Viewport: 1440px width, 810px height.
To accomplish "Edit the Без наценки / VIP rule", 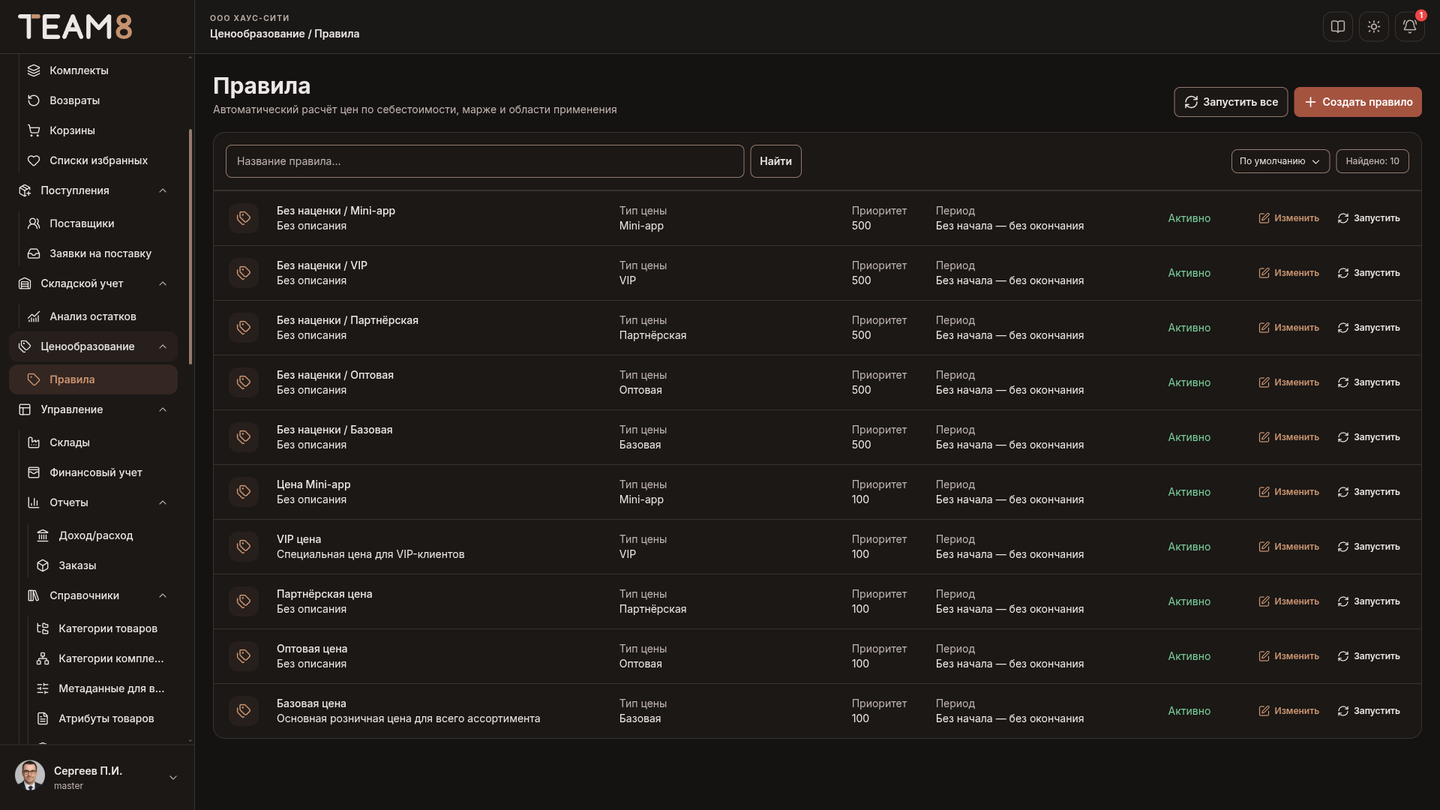I will pos(1289,273).
